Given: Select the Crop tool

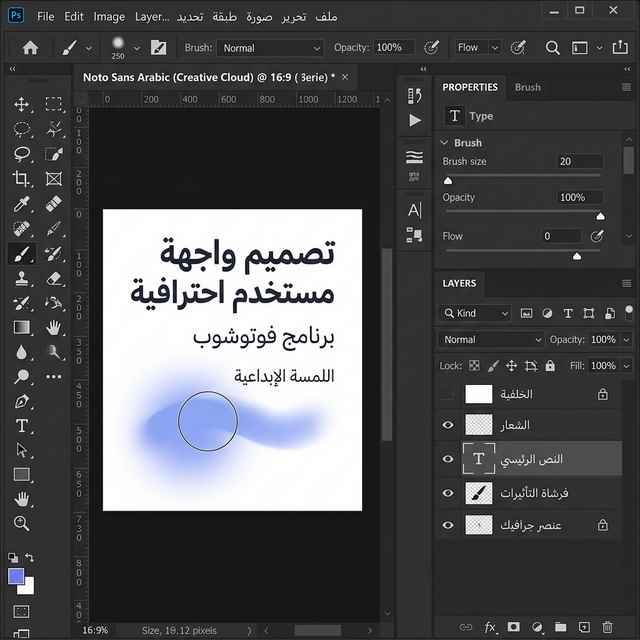Looking at the screenshot, I should pos(21,179).
